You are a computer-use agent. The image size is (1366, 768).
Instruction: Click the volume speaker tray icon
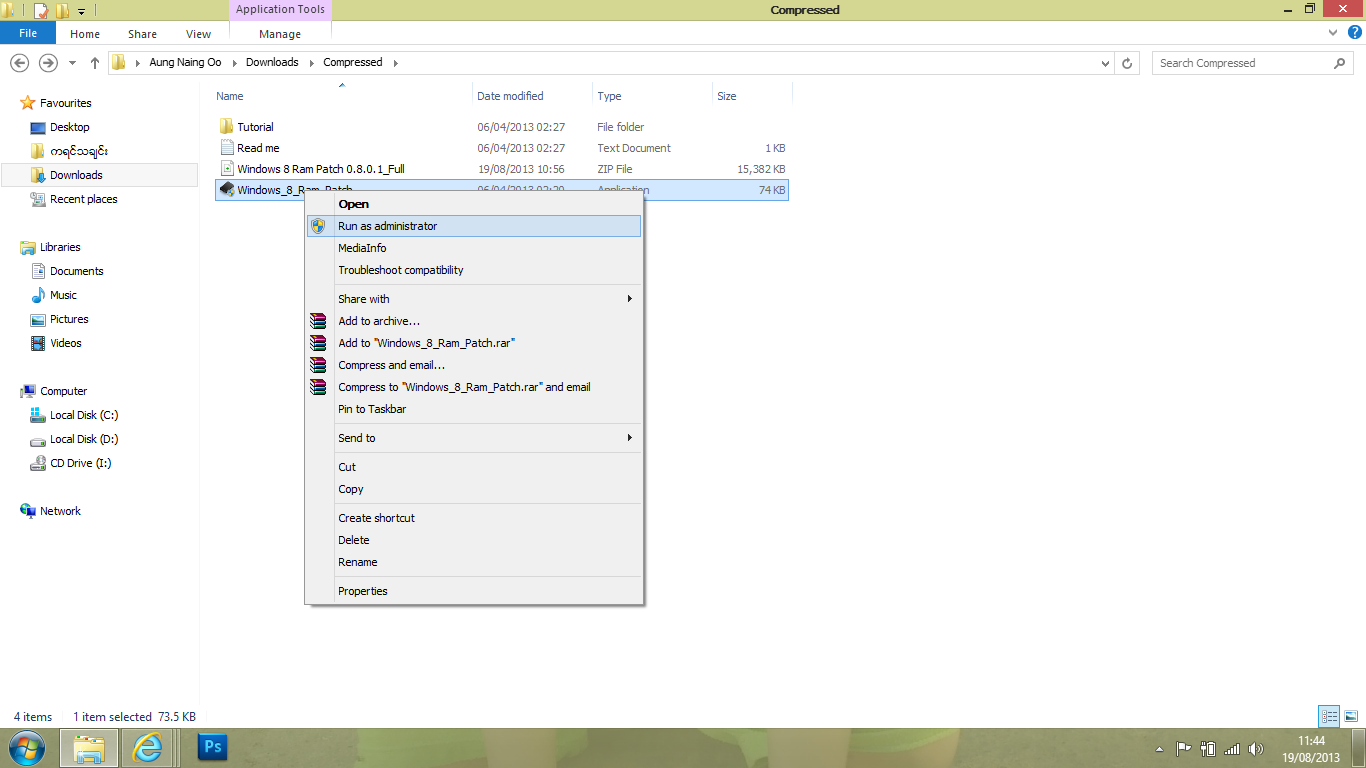1256,748
